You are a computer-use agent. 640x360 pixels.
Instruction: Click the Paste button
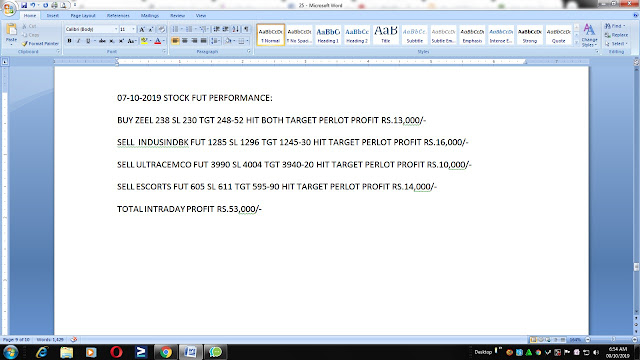click(x=11, y=33)
